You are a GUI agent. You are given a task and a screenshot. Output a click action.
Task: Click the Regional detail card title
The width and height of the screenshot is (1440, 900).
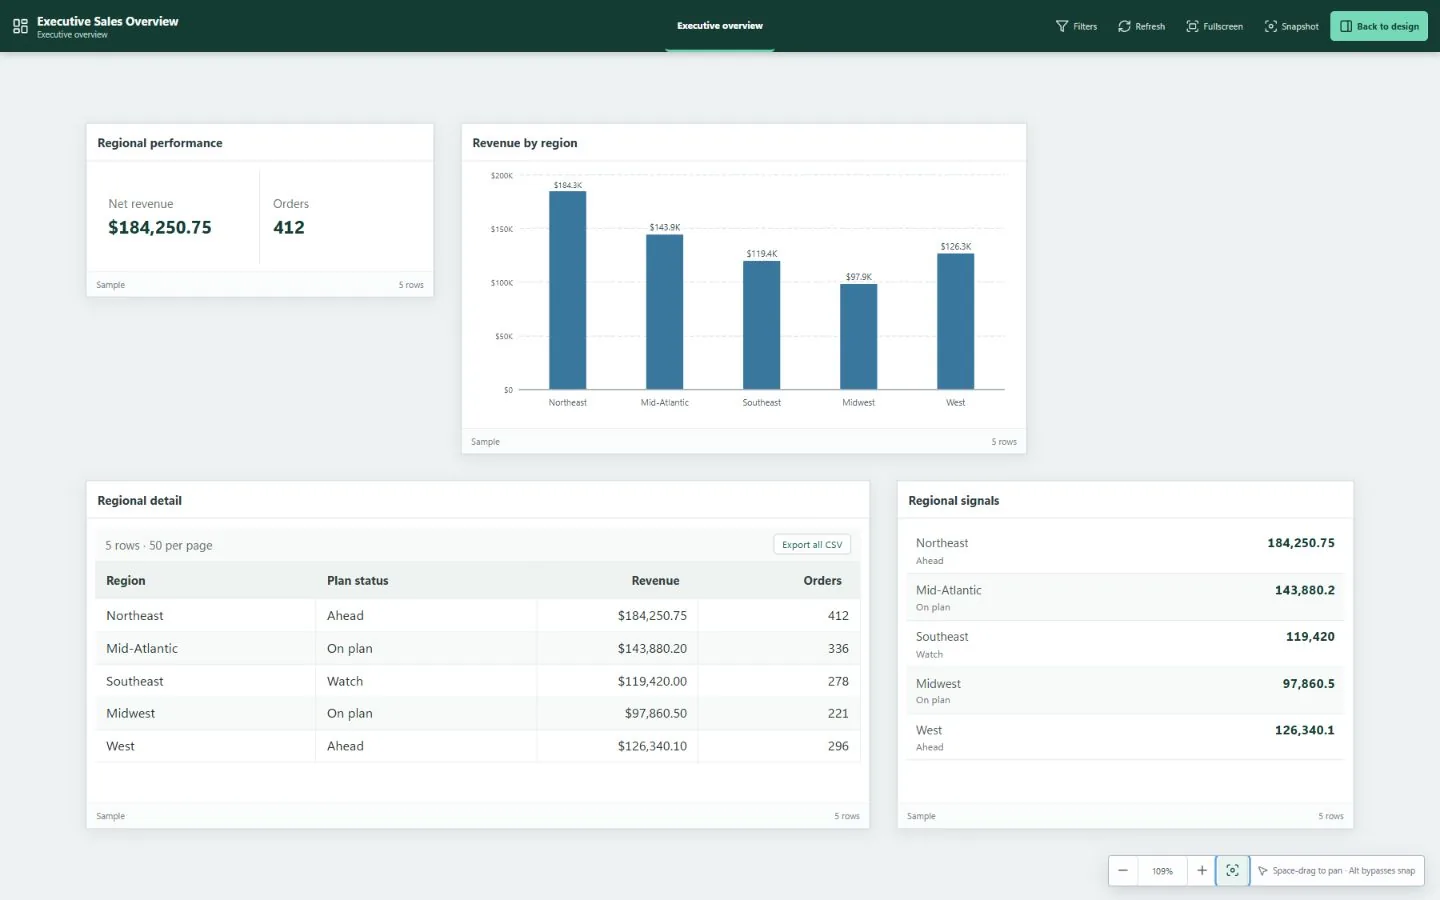click(140, 501)
